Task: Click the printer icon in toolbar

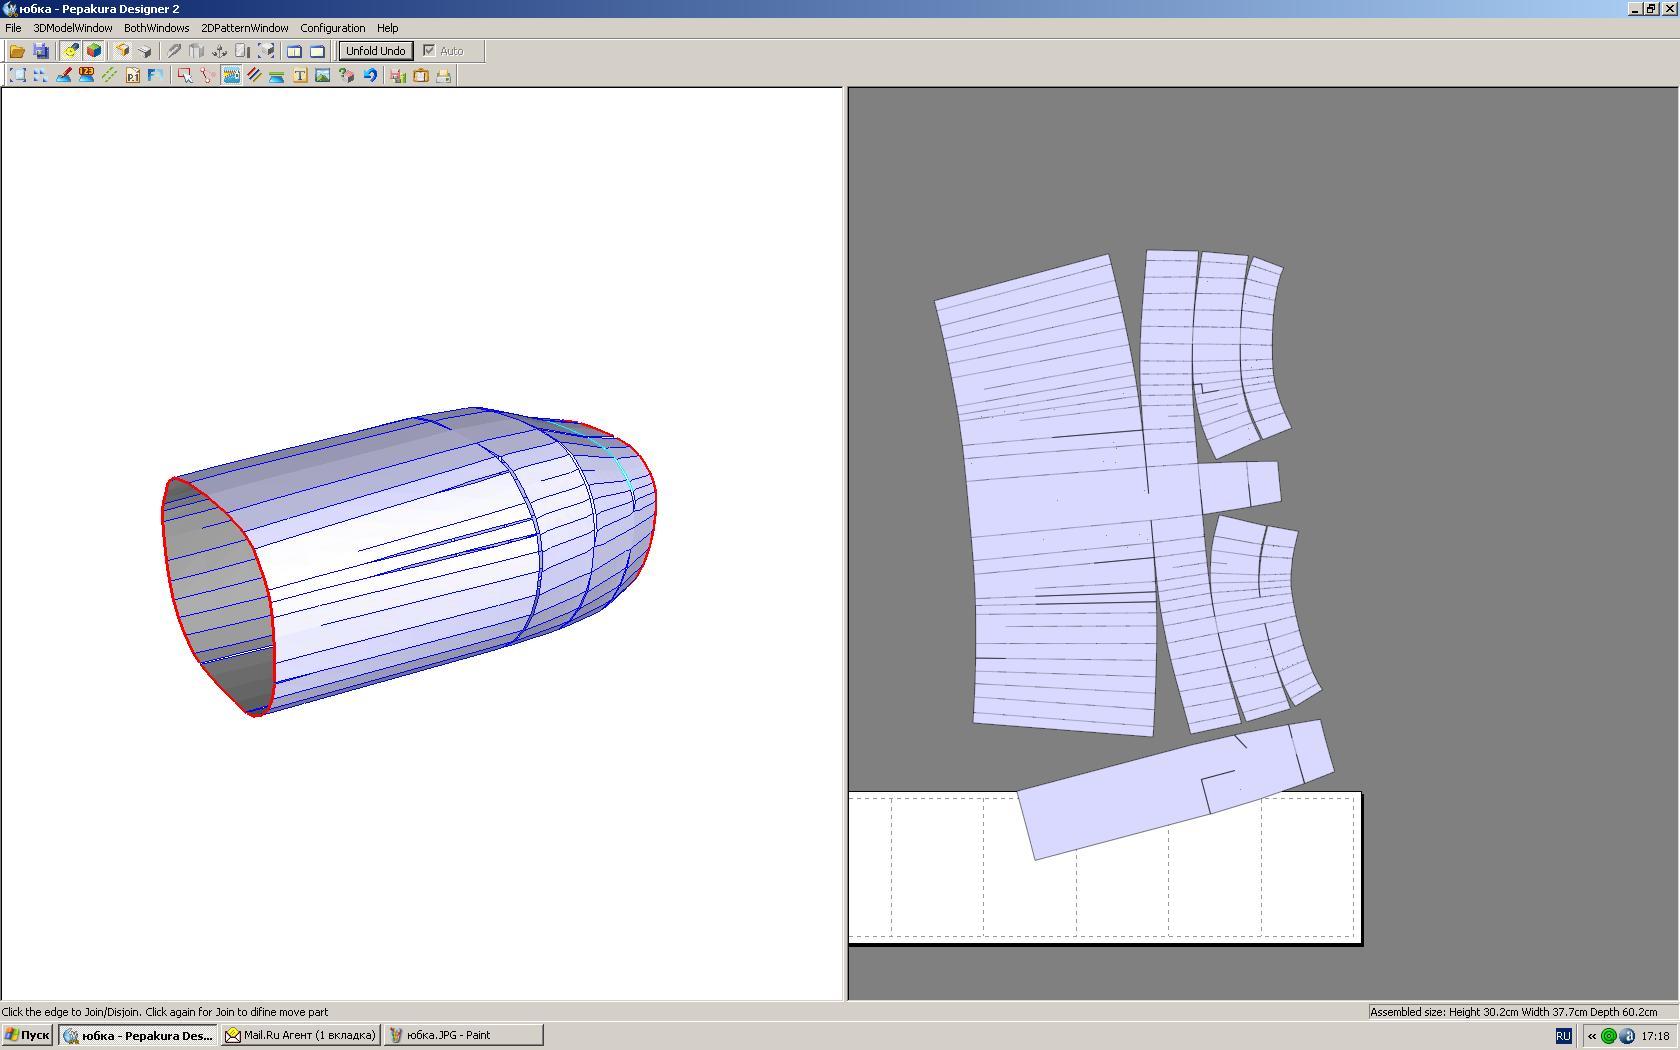Action: (444, 76)
